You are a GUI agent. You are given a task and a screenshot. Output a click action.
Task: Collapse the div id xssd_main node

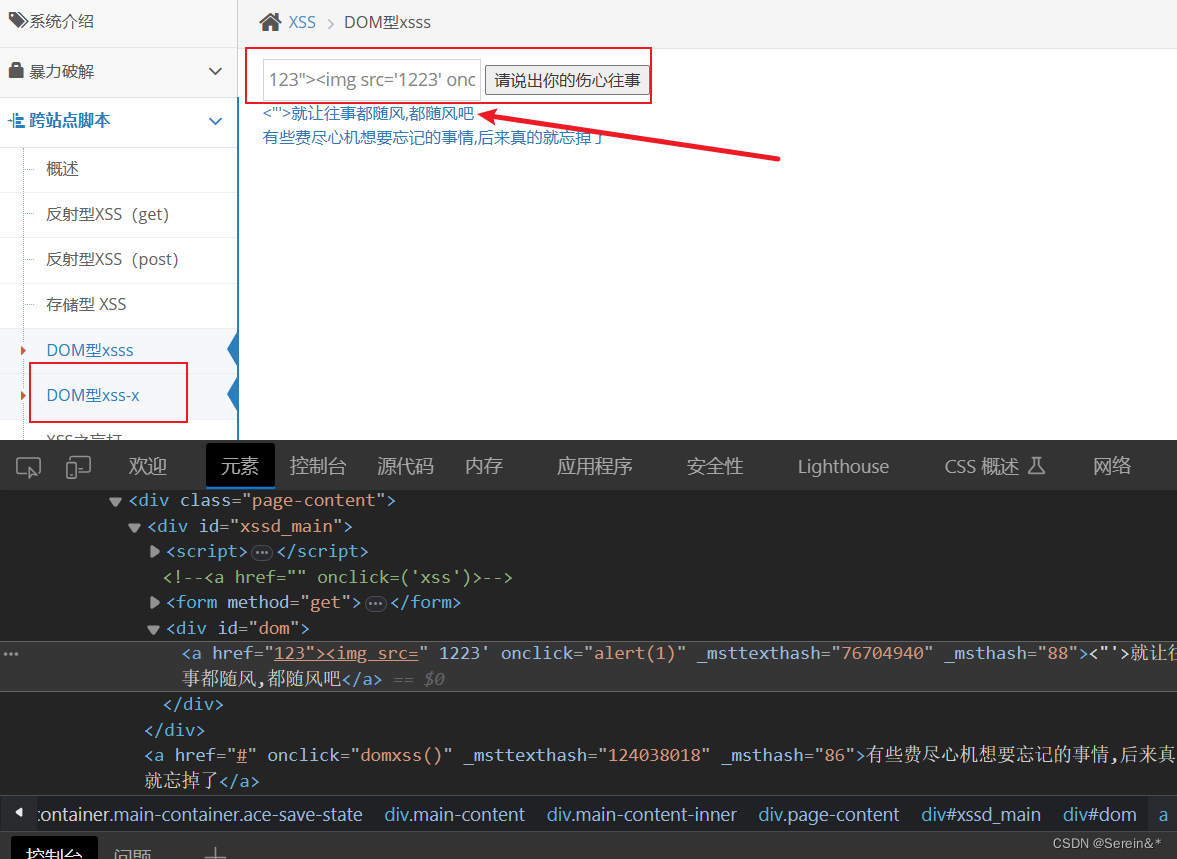tap(134, 527)
